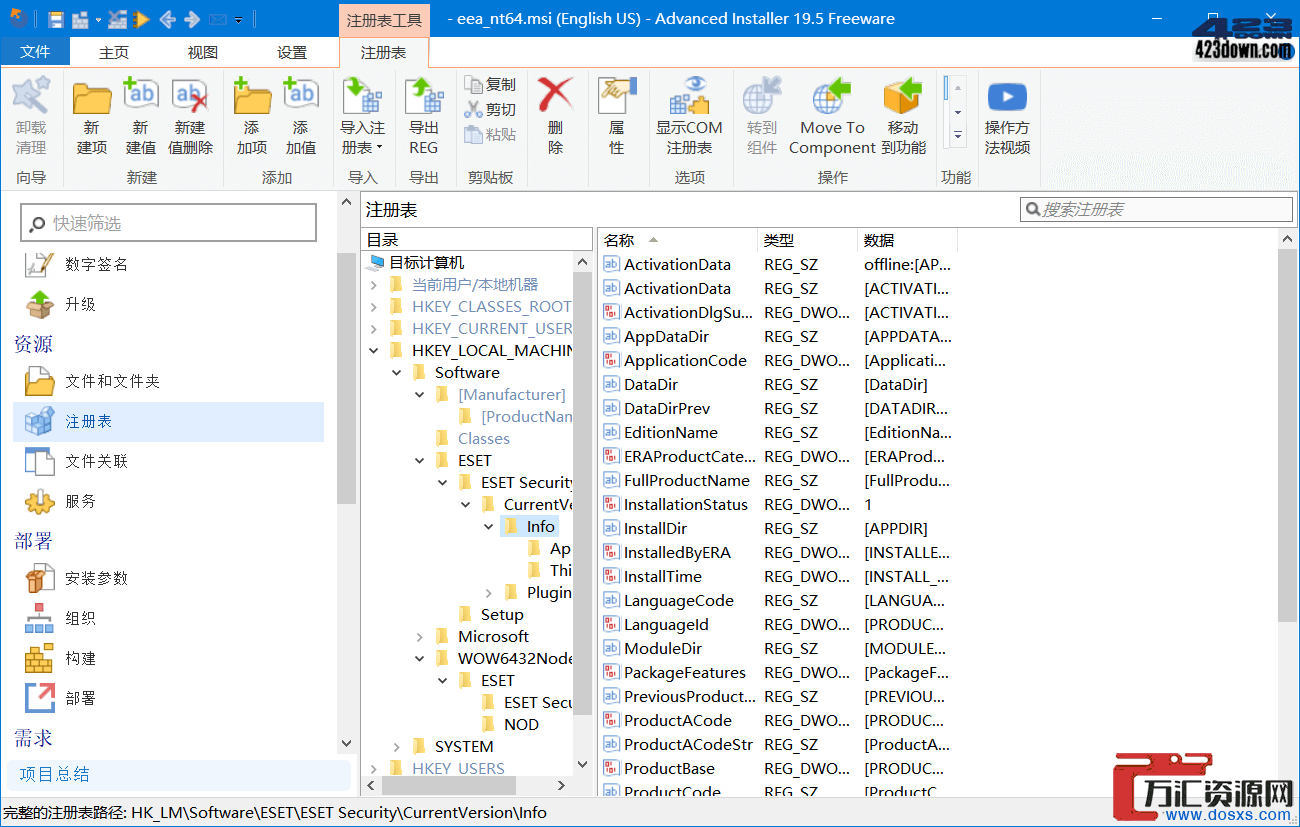Select the NOD key in tree
This screenshot has height=827, width=1300.
522,724
